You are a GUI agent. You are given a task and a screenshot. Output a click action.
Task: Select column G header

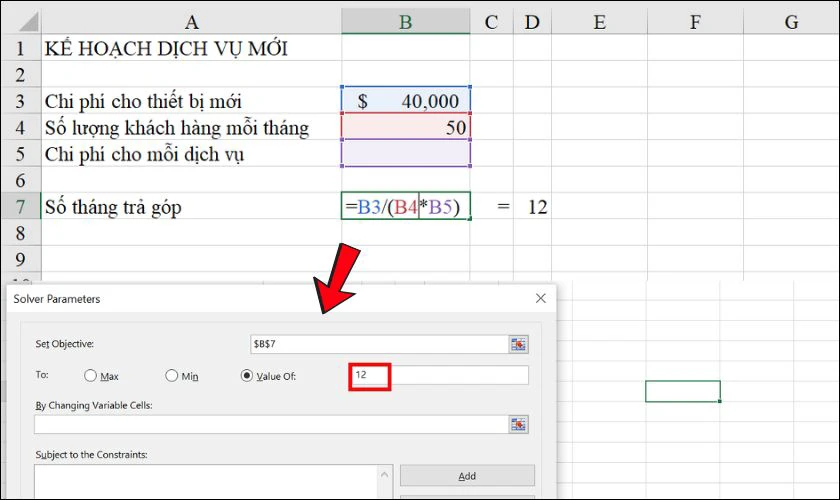(x=791, y=22)
